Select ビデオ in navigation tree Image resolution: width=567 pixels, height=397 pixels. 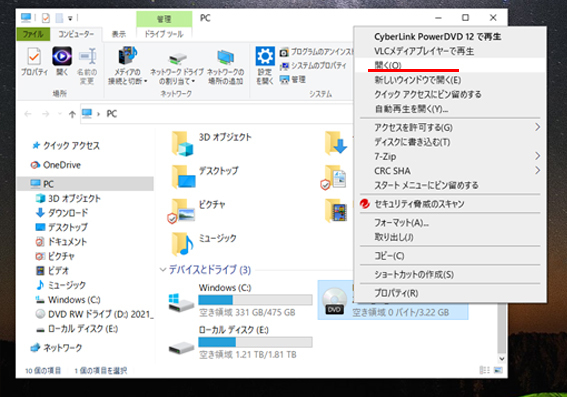pos(52,271)
